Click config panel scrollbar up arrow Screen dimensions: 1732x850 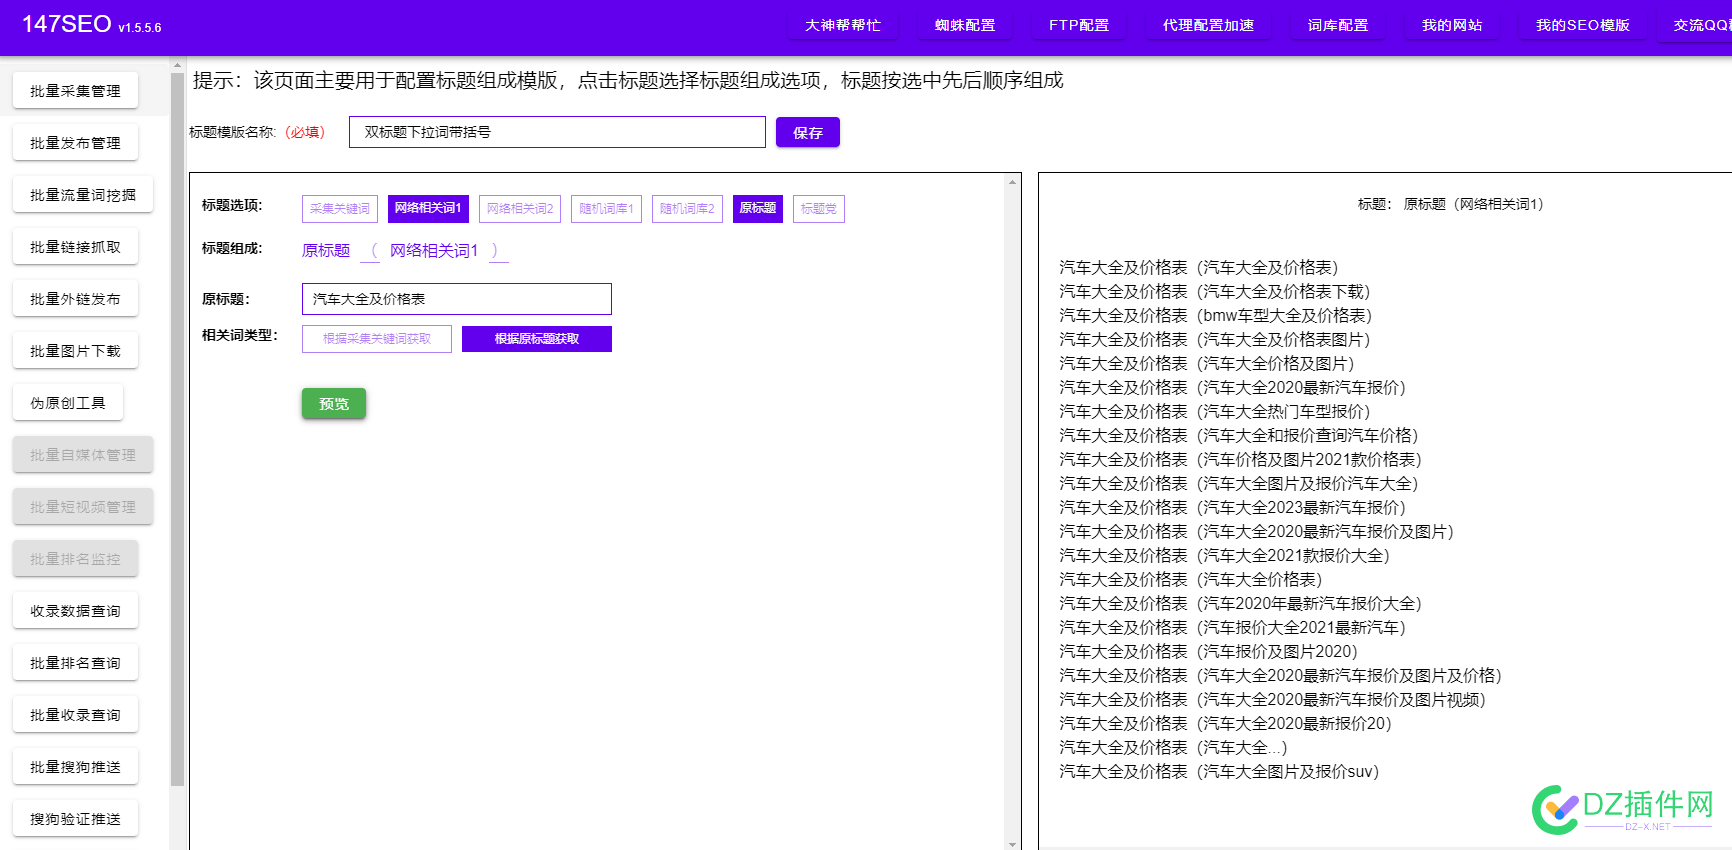point(1013,182)
